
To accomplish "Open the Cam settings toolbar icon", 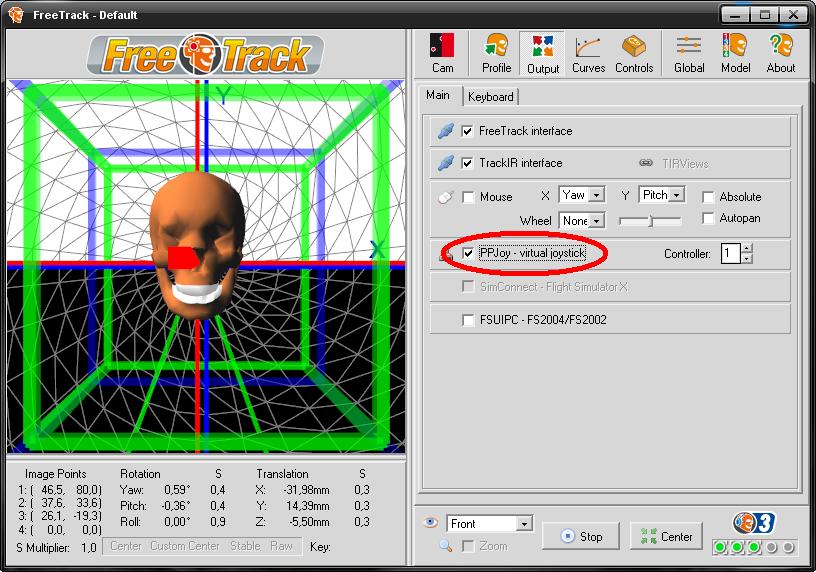I will coord(442,53).
